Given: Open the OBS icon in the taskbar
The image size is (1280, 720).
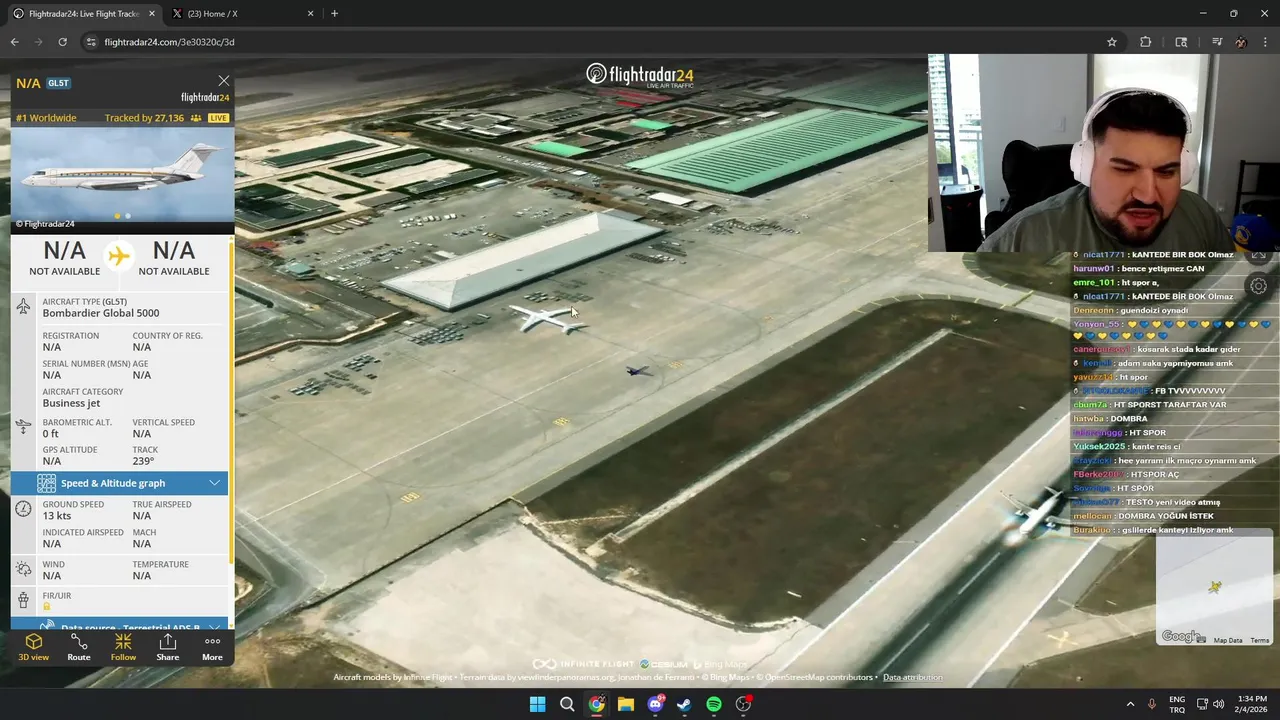Looking at the screenshot, I should pyautogui.click(x=743, y=704).
